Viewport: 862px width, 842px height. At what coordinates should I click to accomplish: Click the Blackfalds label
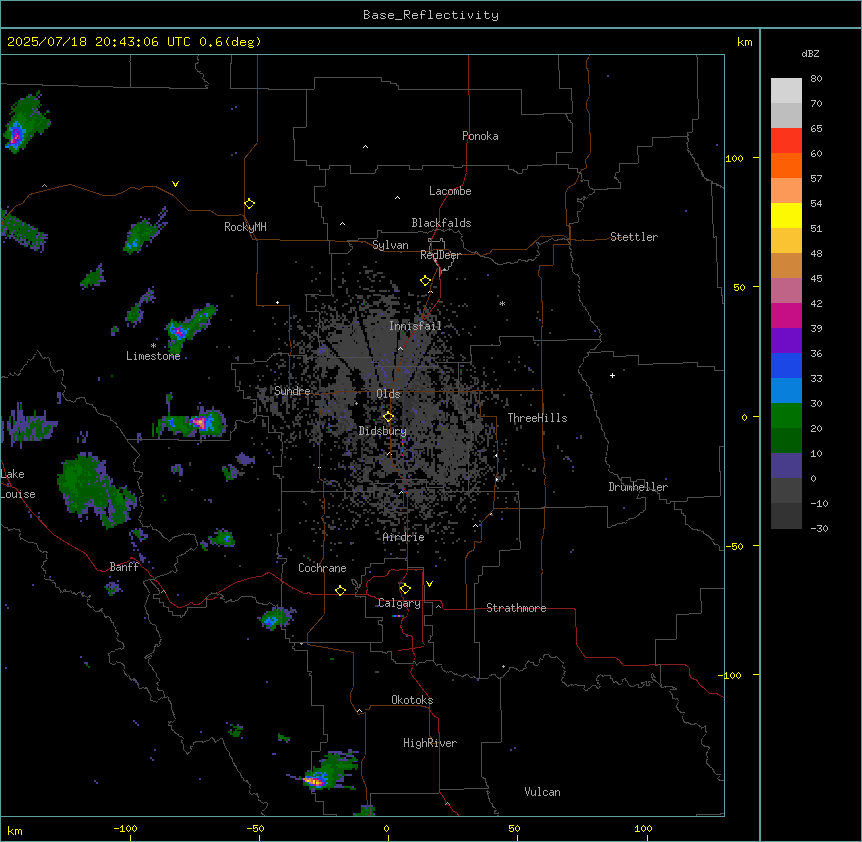coord(441,223)
